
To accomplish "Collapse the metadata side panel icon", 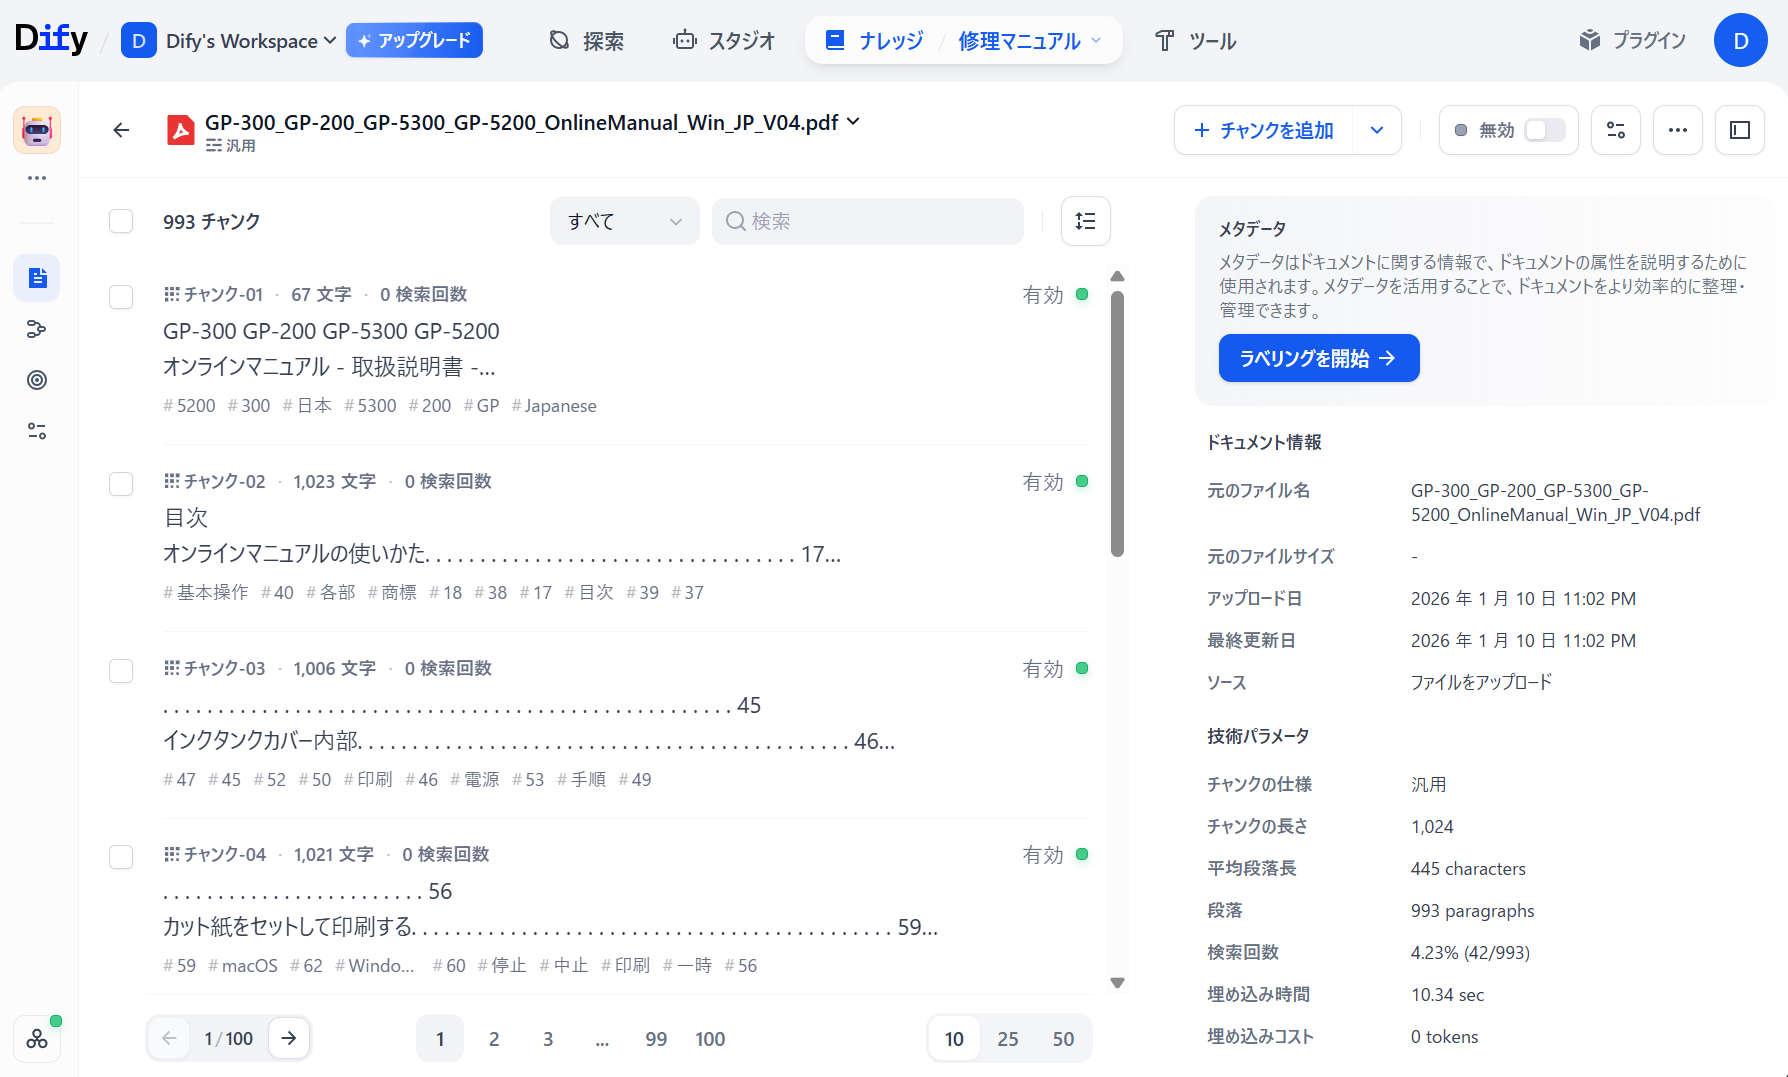I will [x=1740, y=130].
